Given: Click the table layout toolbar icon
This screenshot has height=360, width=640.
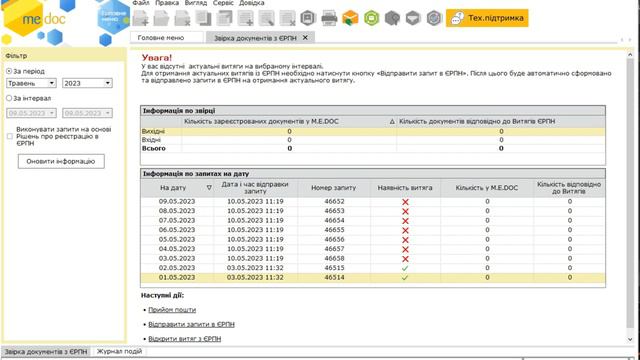Looking at the screenshot, I should [x=224, y=18].
